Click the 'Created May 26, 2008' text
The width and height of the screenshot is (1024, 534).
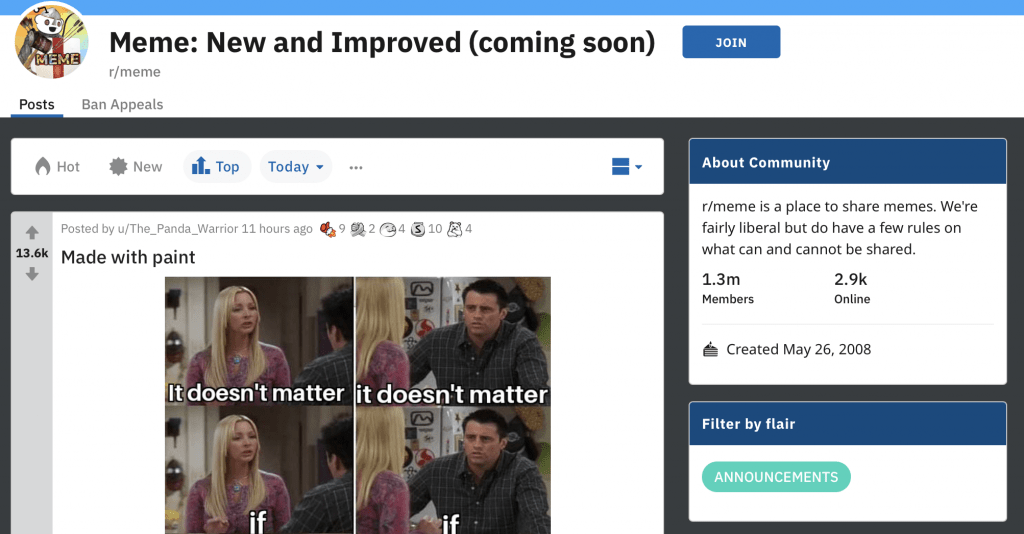(799, 349)
